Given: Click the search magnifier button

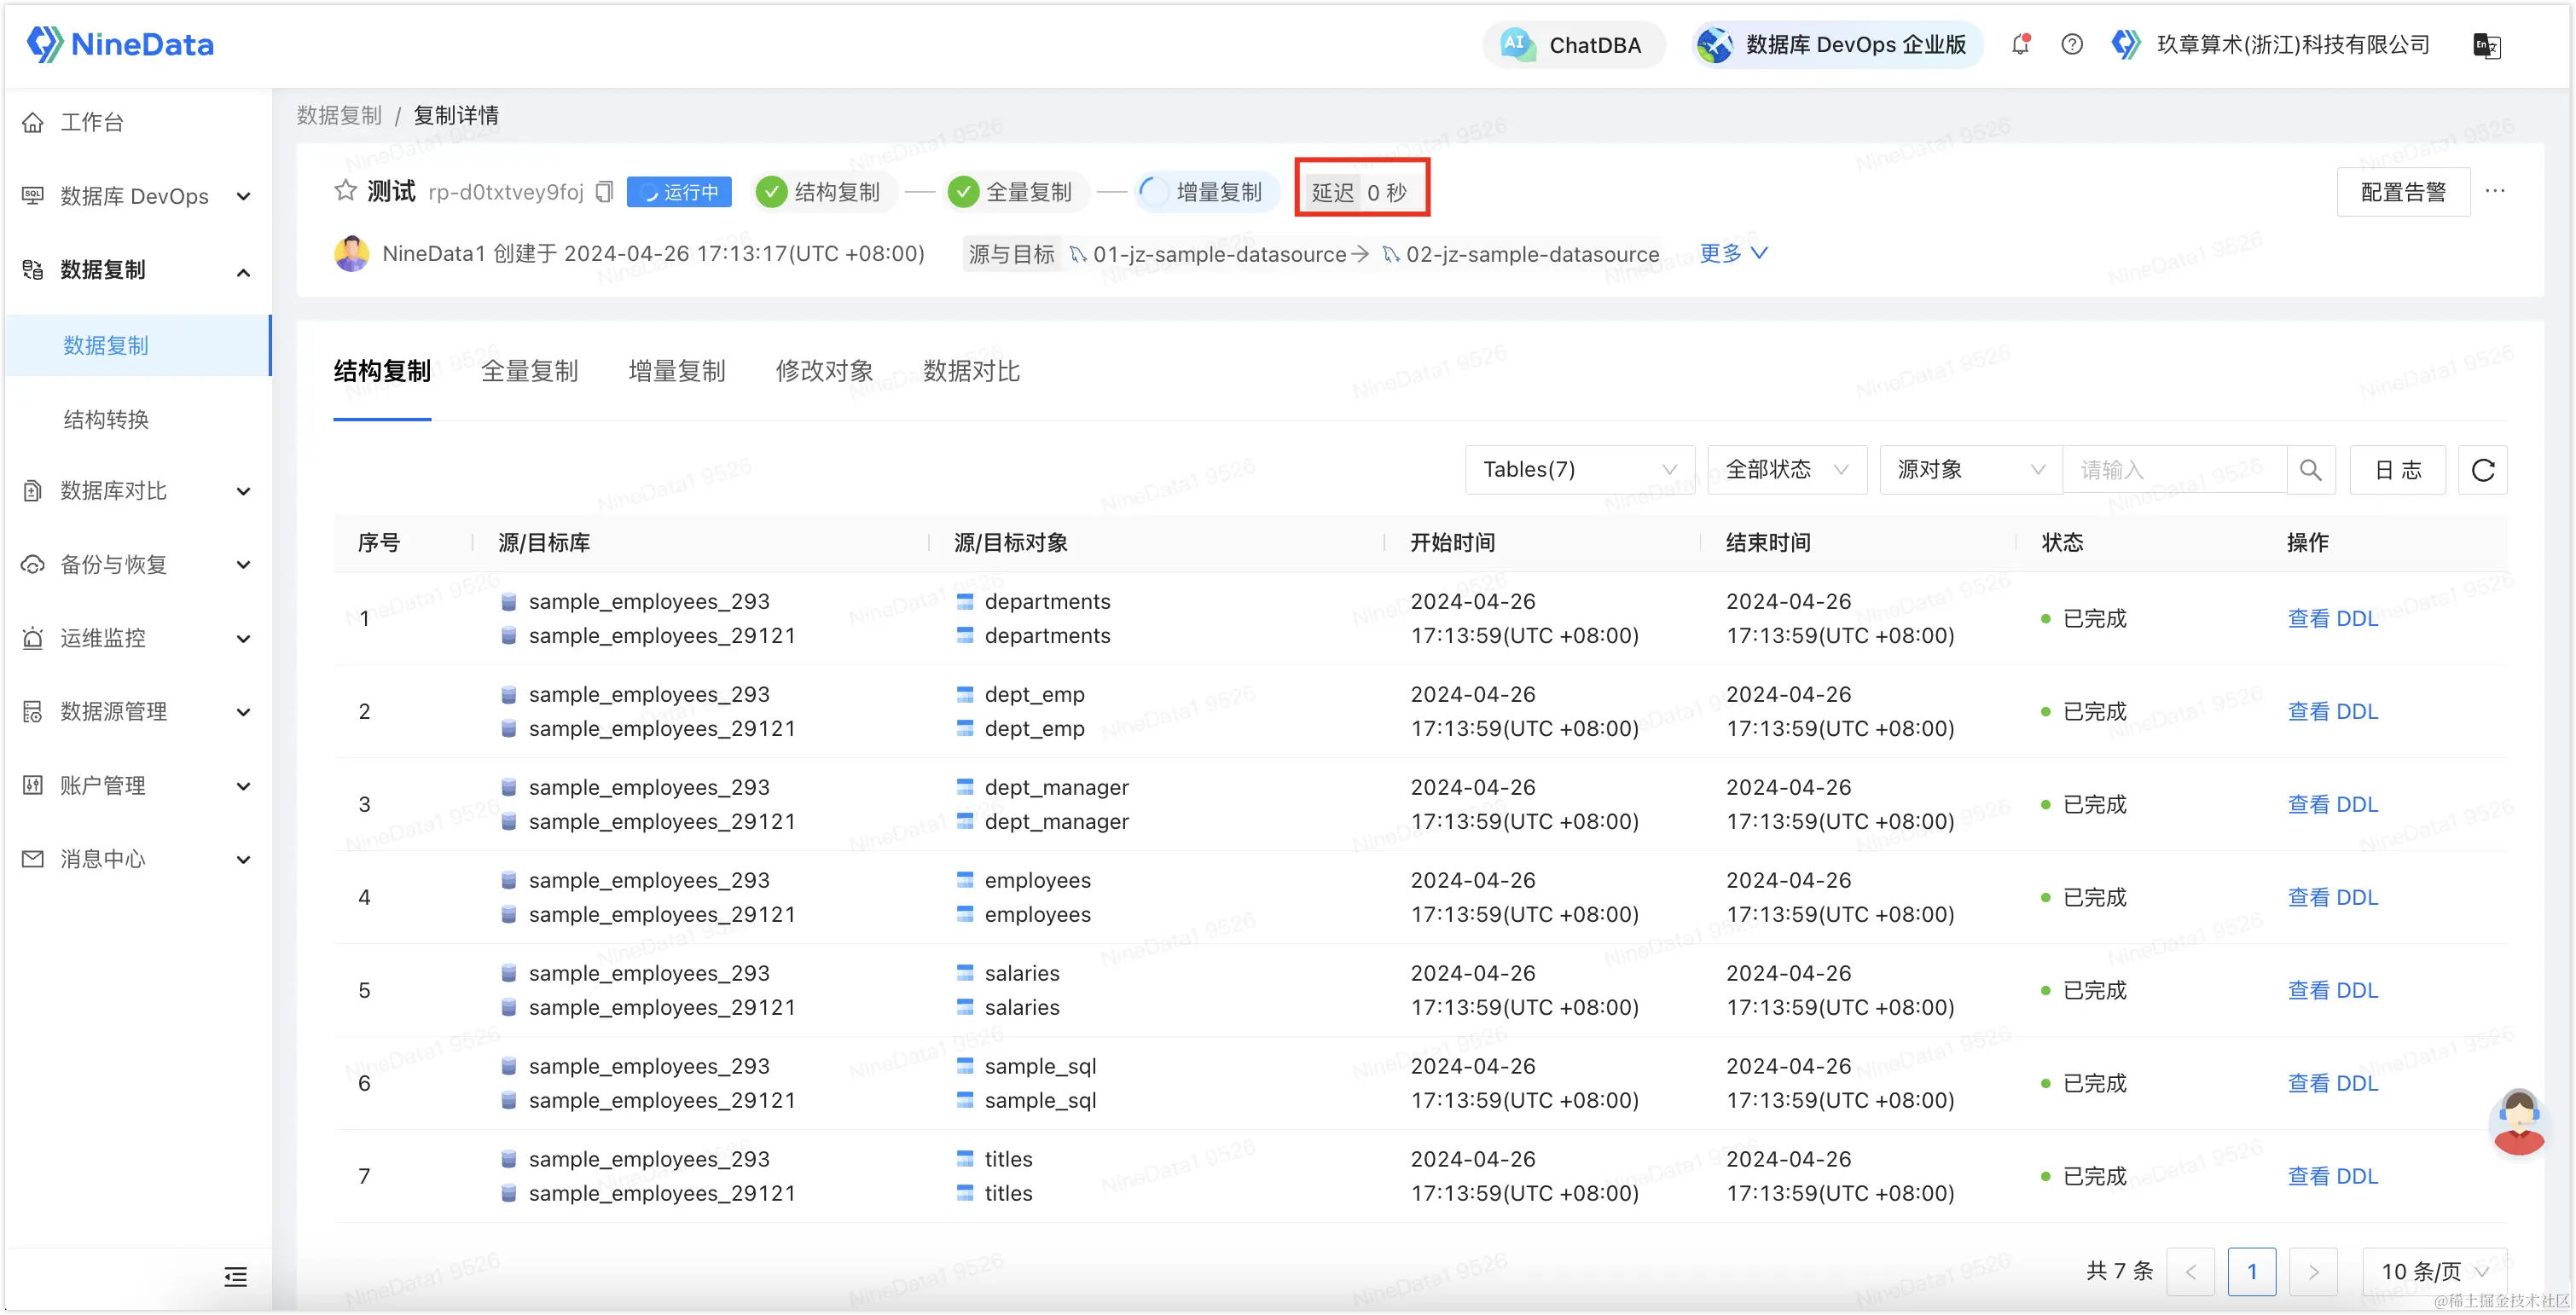Looking at the screenshot, I should (x=2310, y=470).
